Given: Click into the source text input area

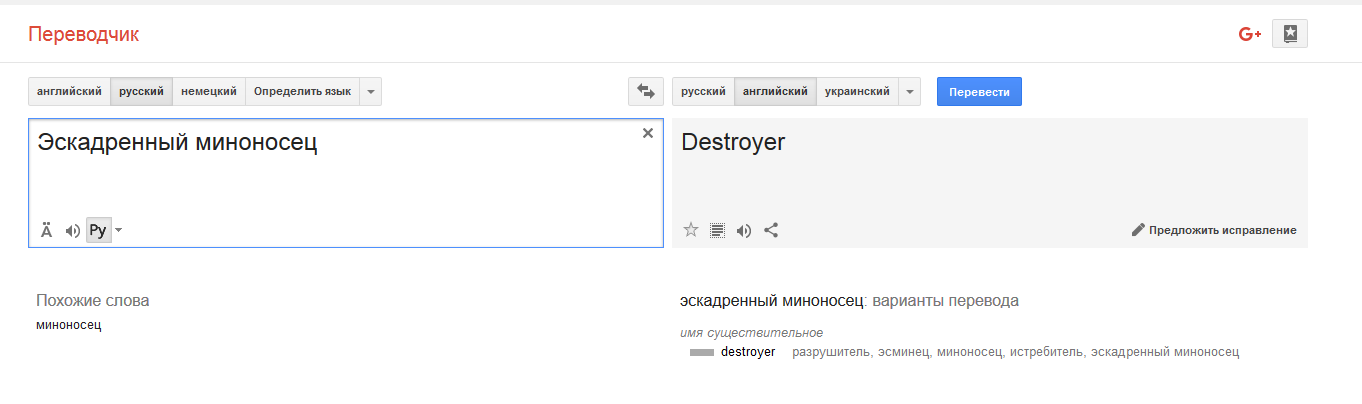Looking at the screenshot, I should coord(345,183).
